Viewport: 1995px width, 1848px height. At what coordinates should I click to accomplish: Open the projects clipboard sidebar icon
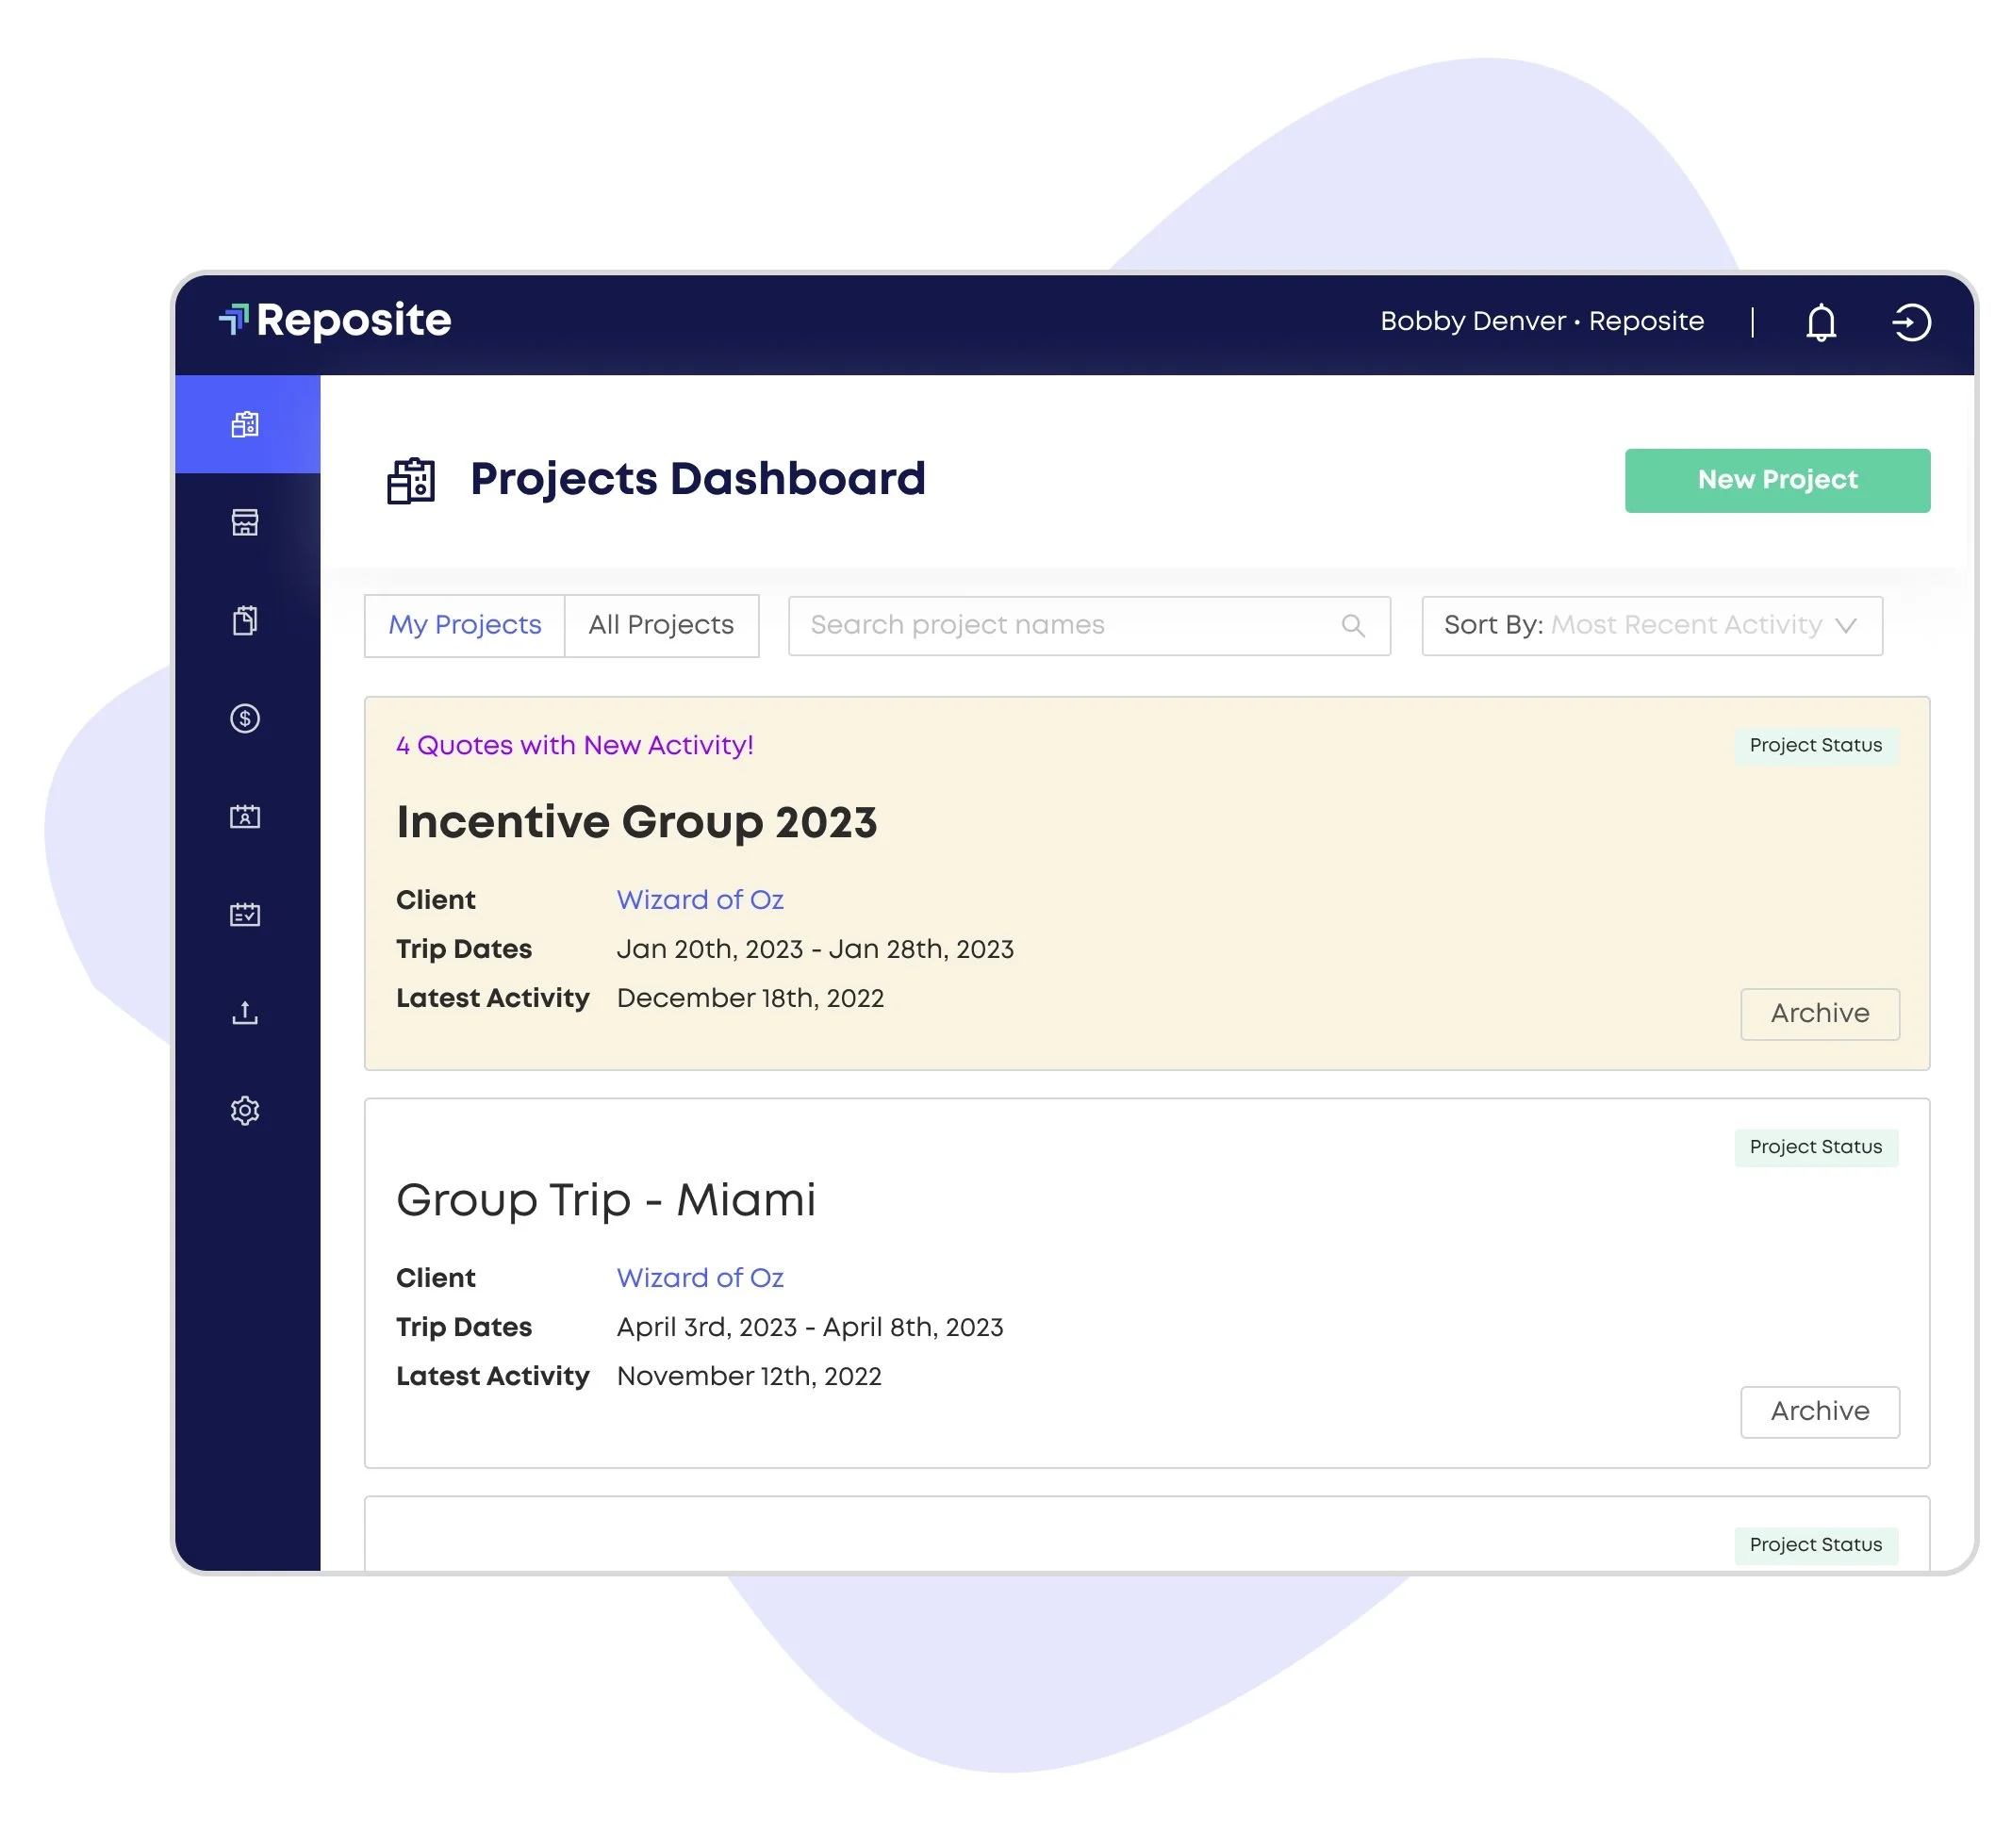(x=245, y=425)
